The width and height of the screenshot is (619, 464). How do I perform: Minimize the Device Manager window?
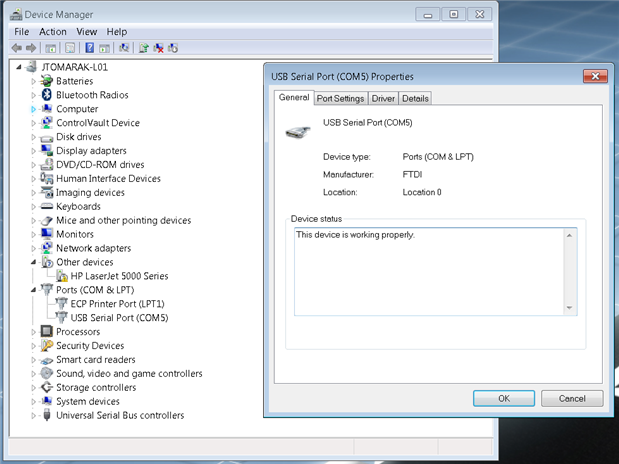[428, 15]
